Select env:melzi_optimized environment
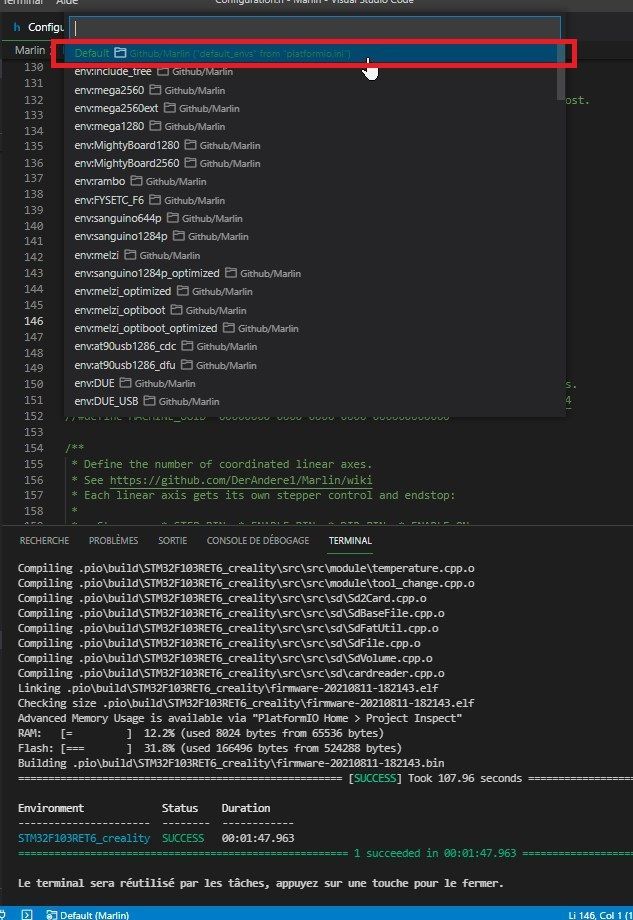The image size is (633, 920). tap(314, 291)
